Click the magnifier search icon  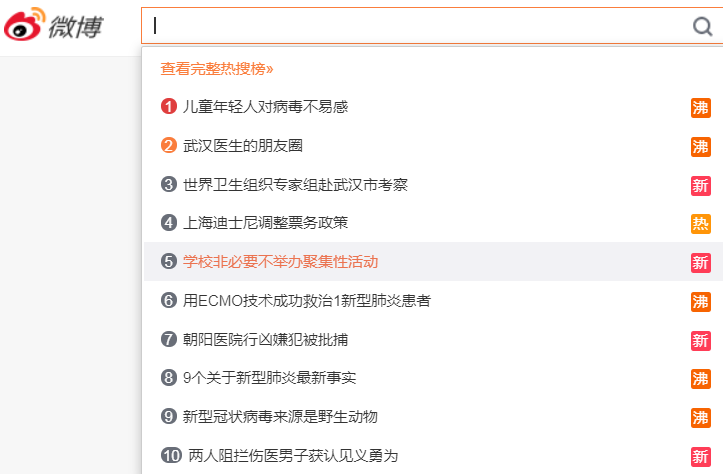702,26
